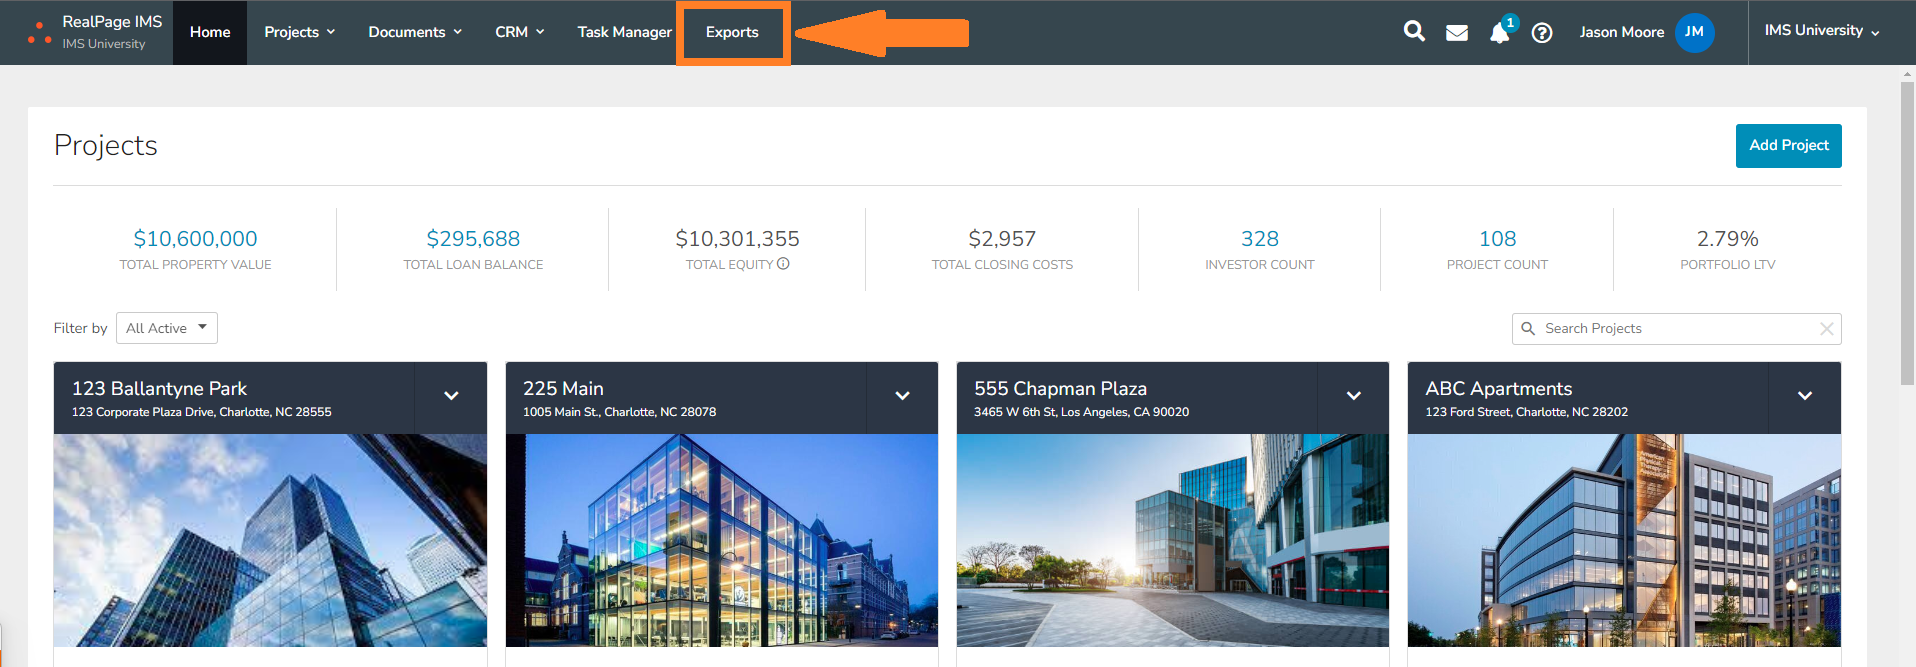Expand the ABC Apartments card chevron
The width and height of the screenshot is (1916, 667).
pos(1805,396)
